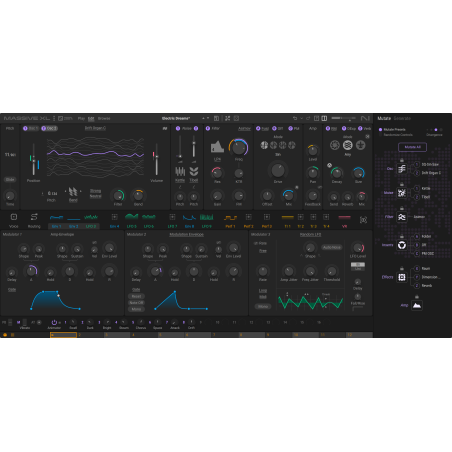Open the Strong Neutral wavetable filter menu
This screenshot has width=452, height=452.
click(95, 193)
